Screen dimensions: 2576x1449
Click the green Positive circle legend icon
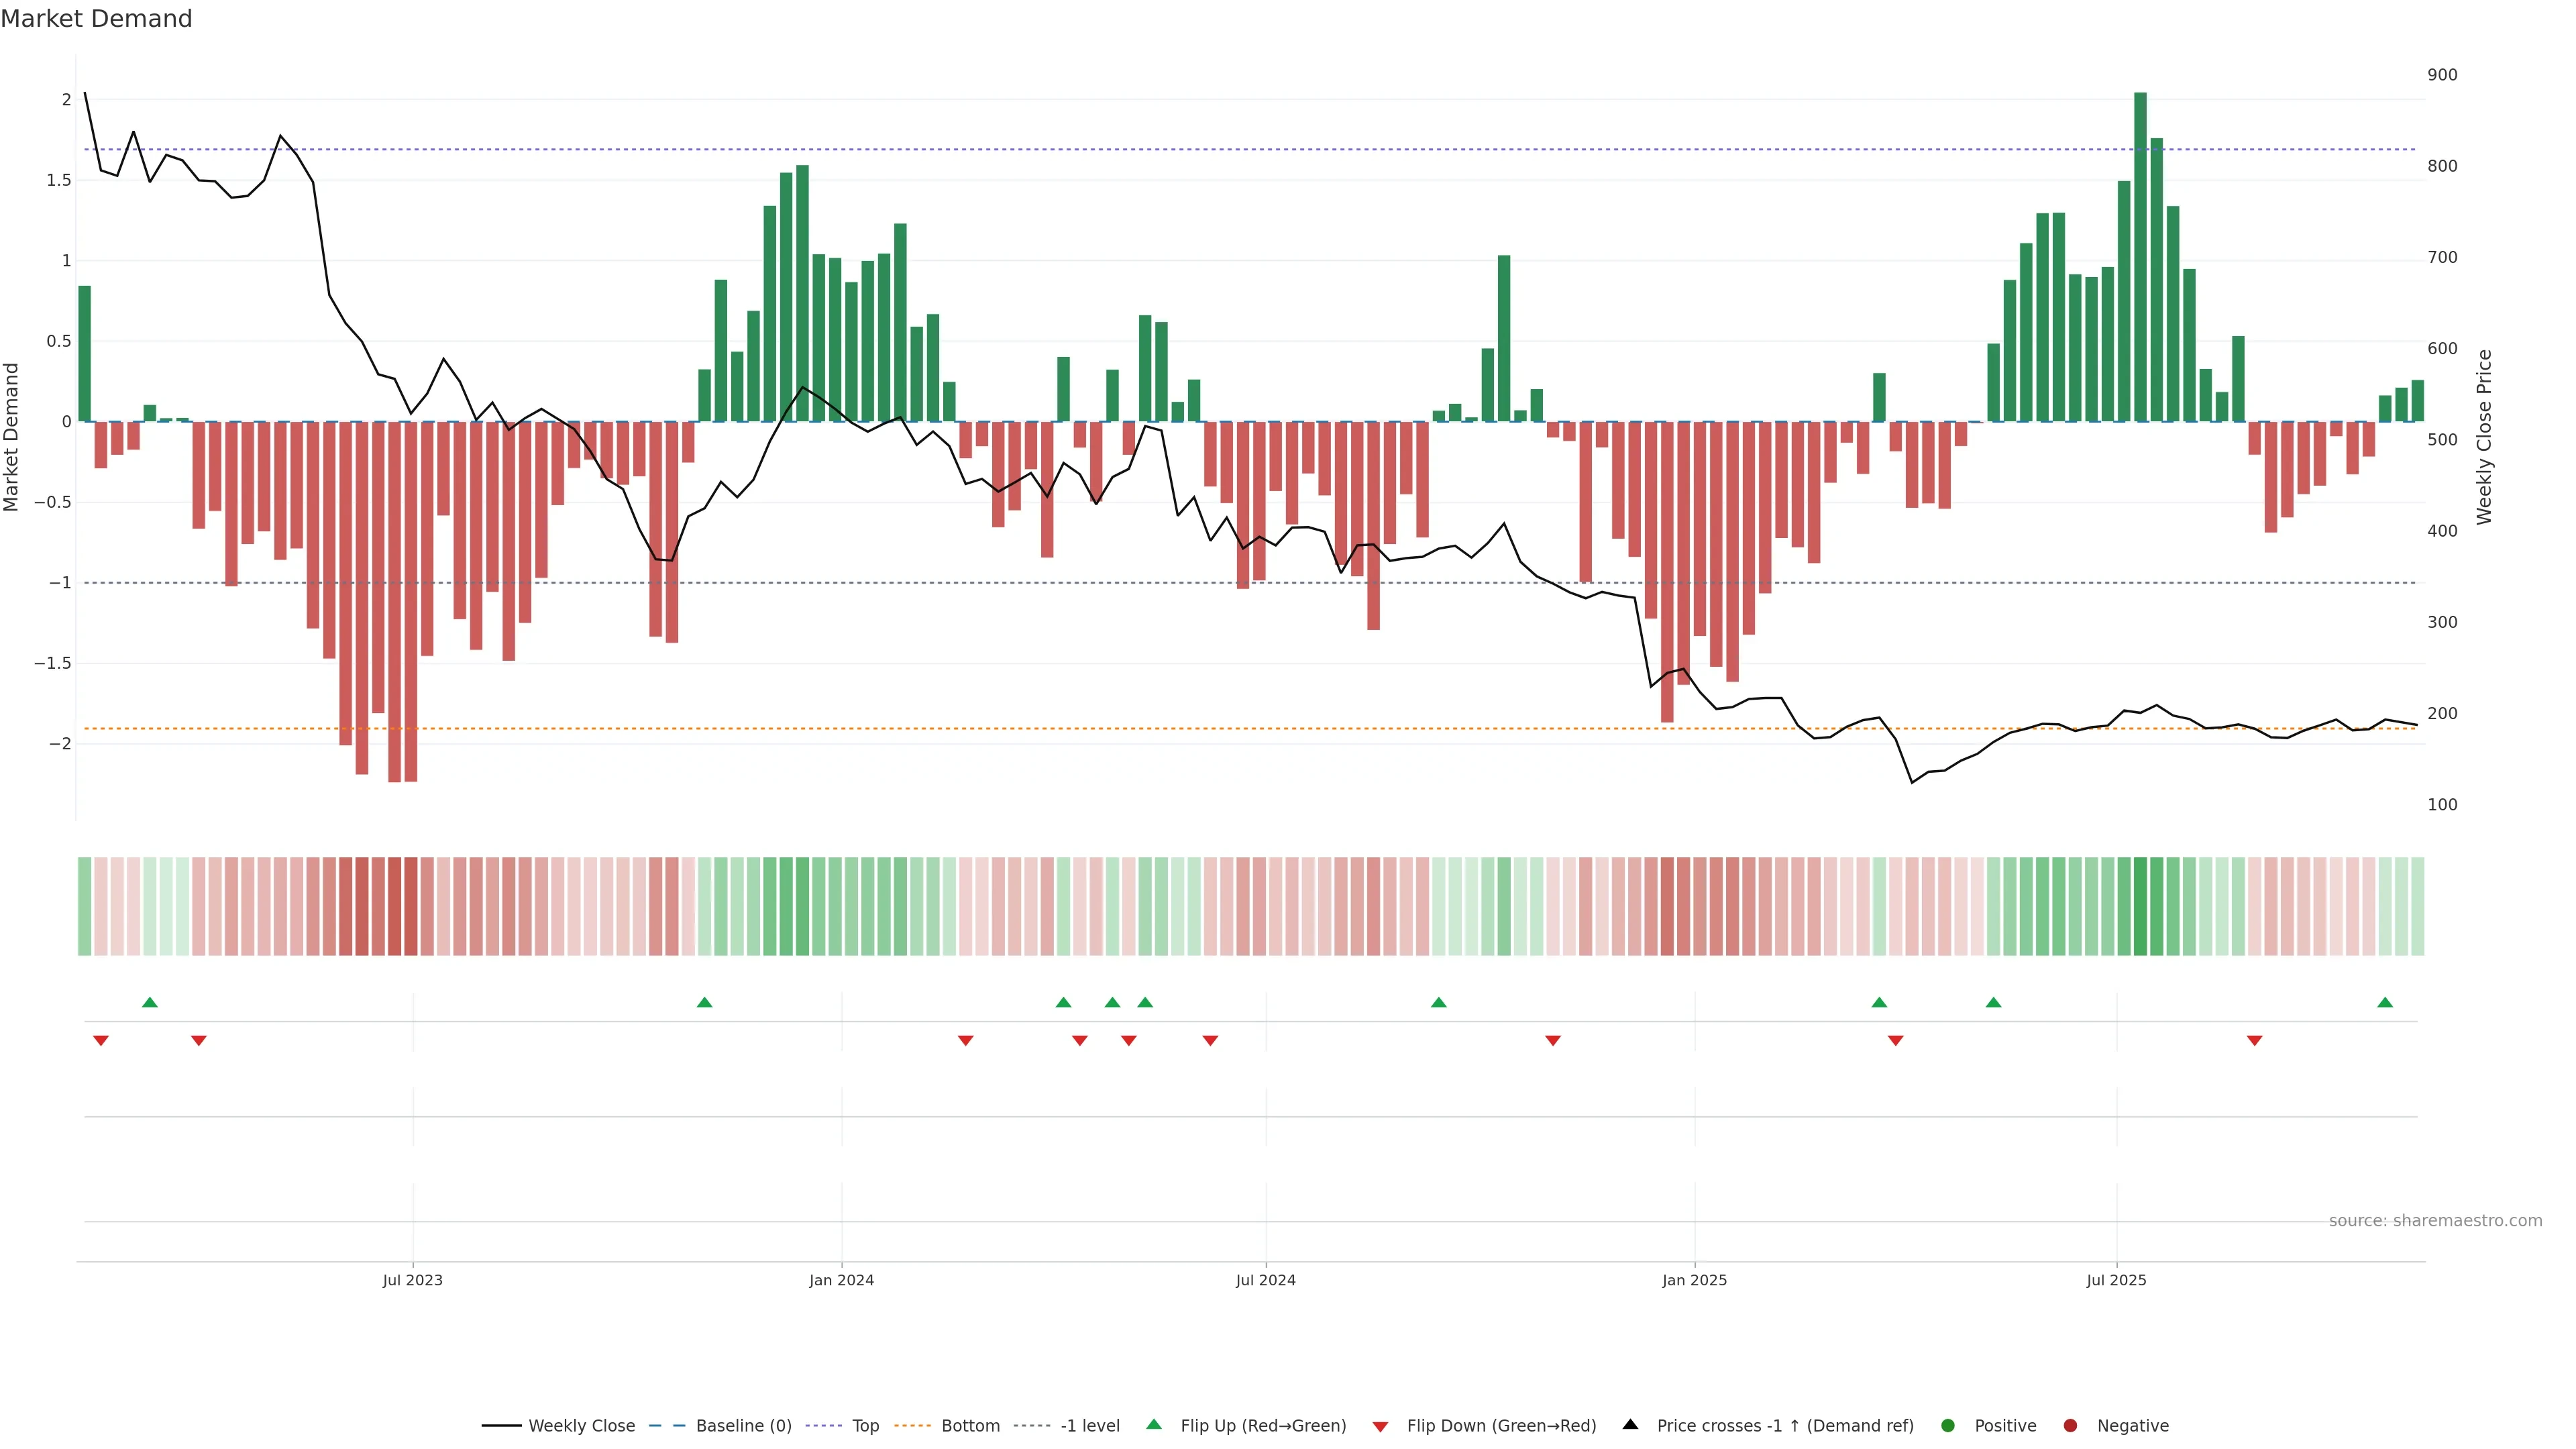click(1947, 1425)
